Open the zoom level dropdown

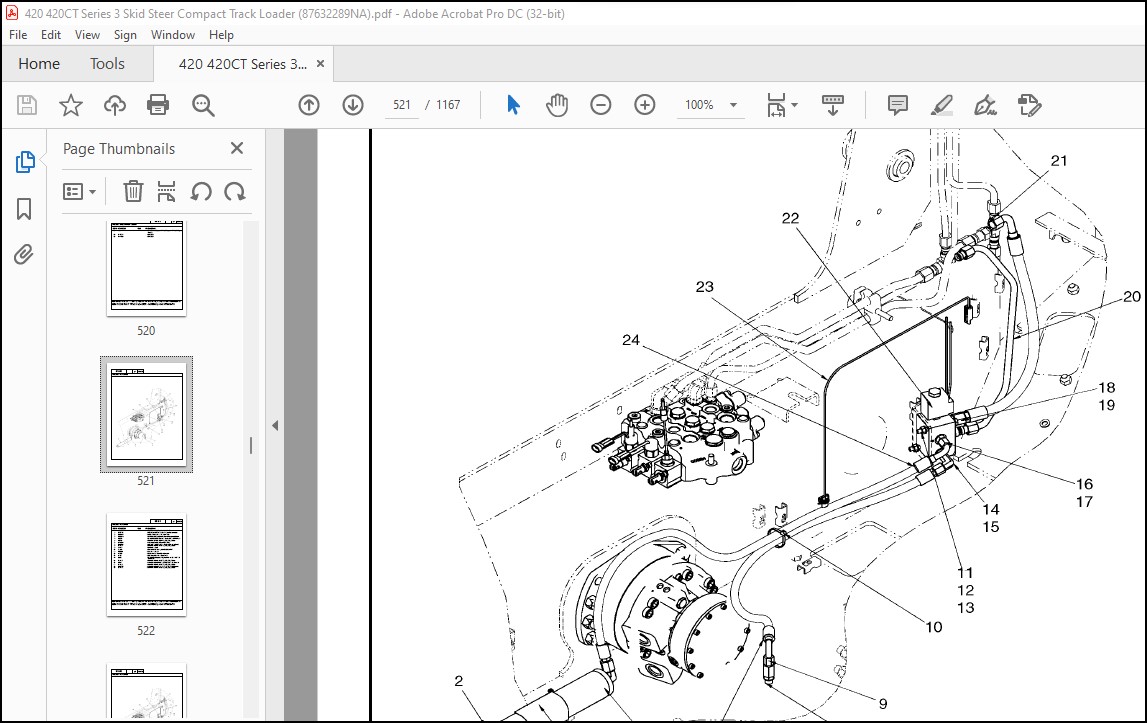pyautogui.click(x=733, y=104)
